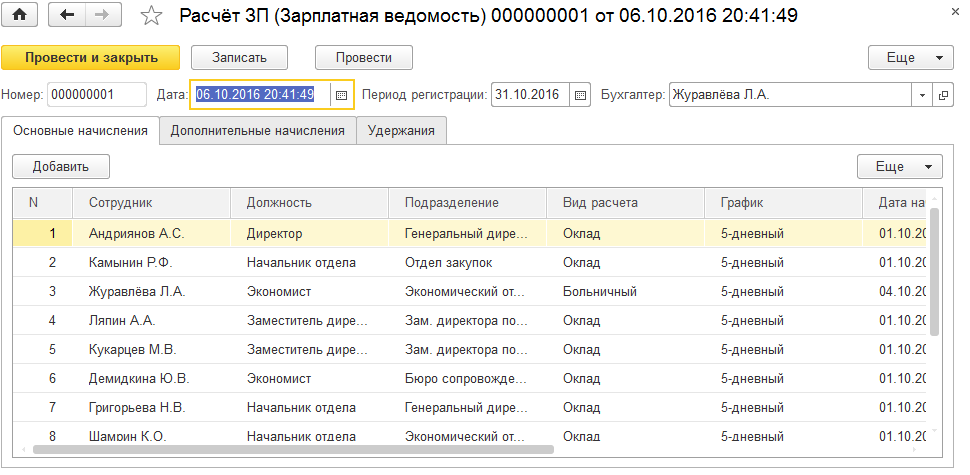Click the Записать button
Image resolution: width=970 pixels, height=475 pixels.
[x=239, y=58]
